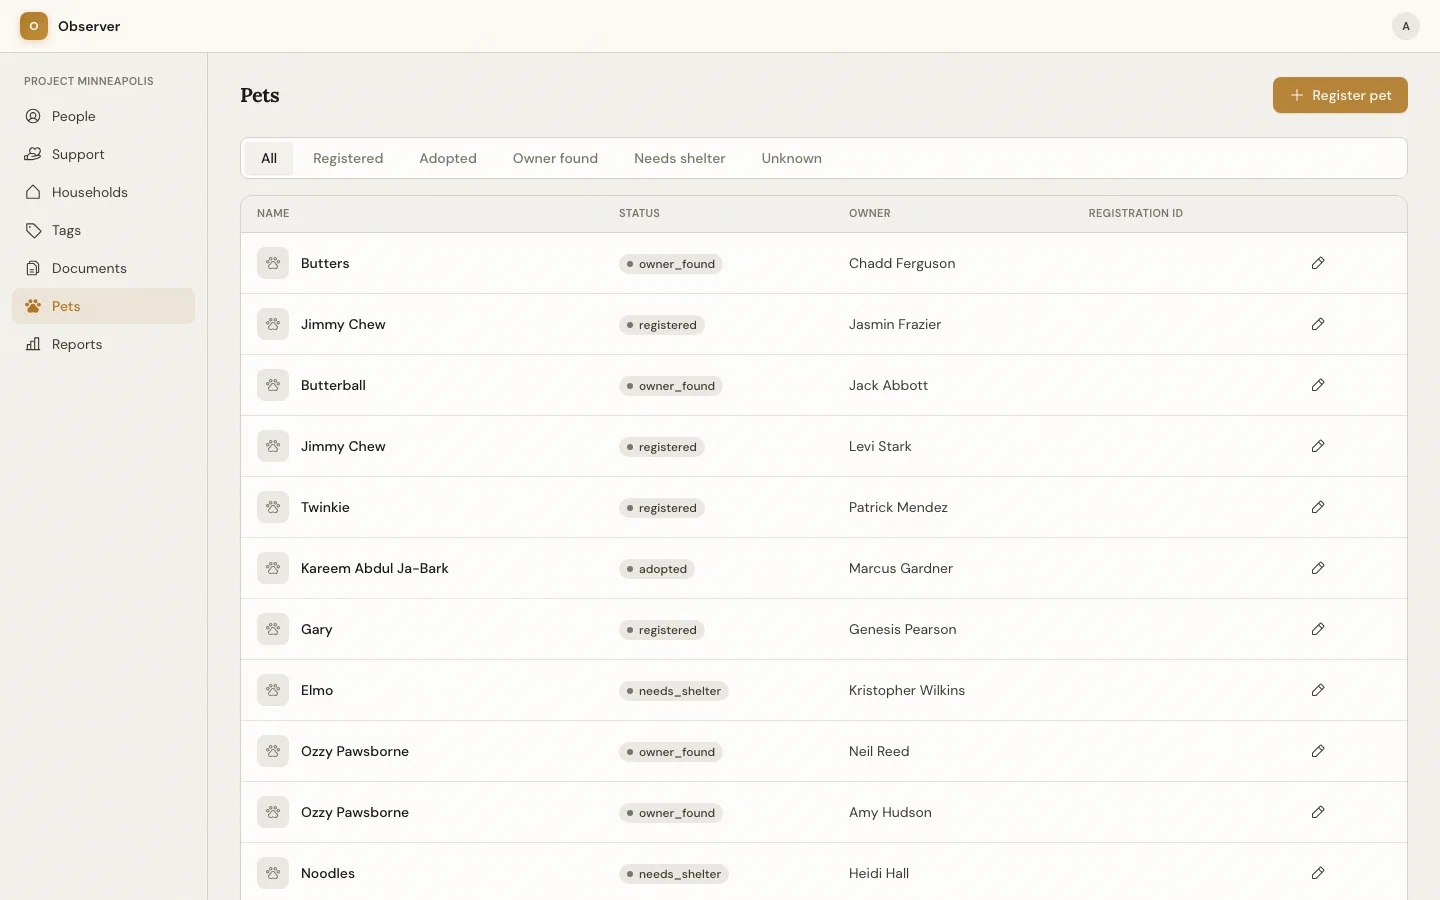Open the Reports page
1440x900 pixels.
[77, 344]
